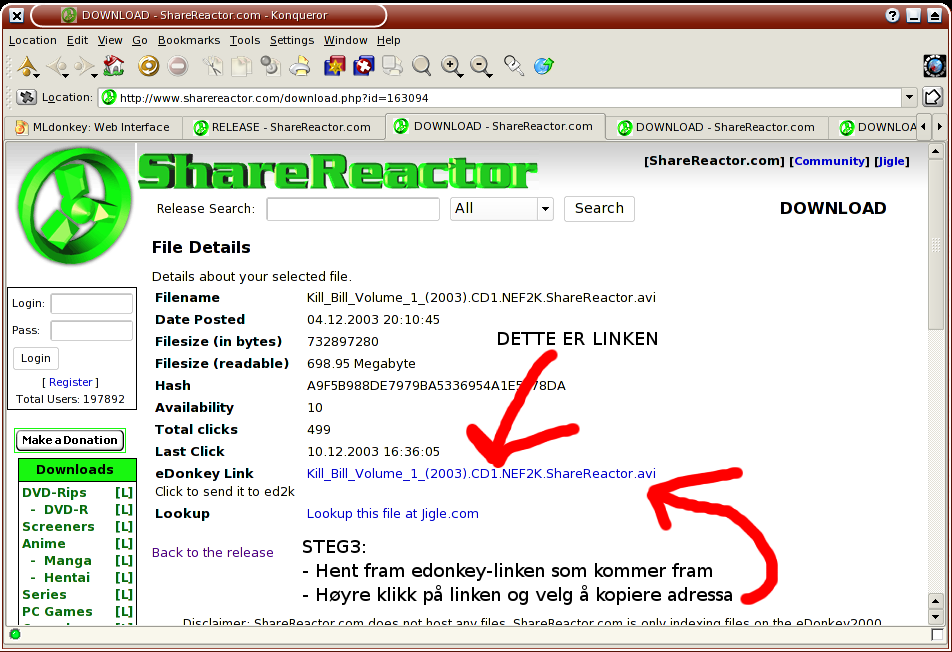Expand the location URL history dropdown
Screen dimensions: 952x652
[908, 98]
